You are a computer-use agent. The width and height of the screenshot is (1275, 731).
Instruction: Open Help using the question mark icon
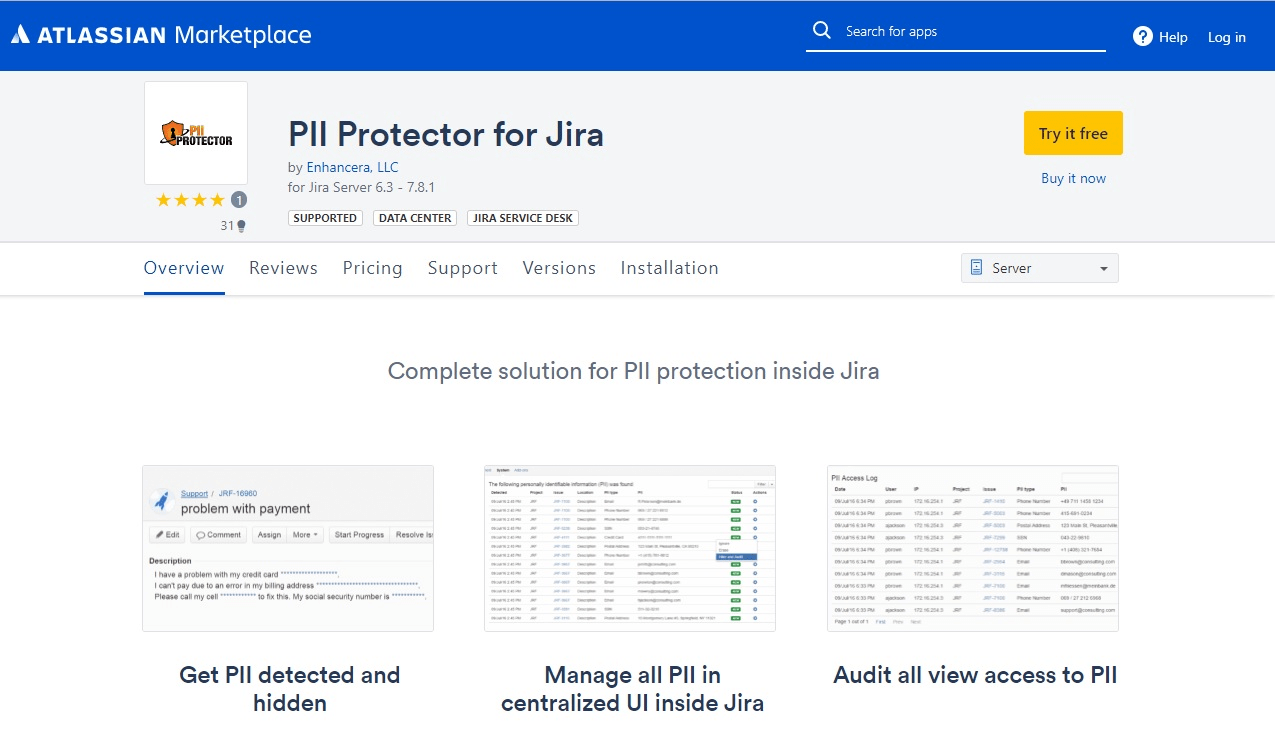[1142, 36]
